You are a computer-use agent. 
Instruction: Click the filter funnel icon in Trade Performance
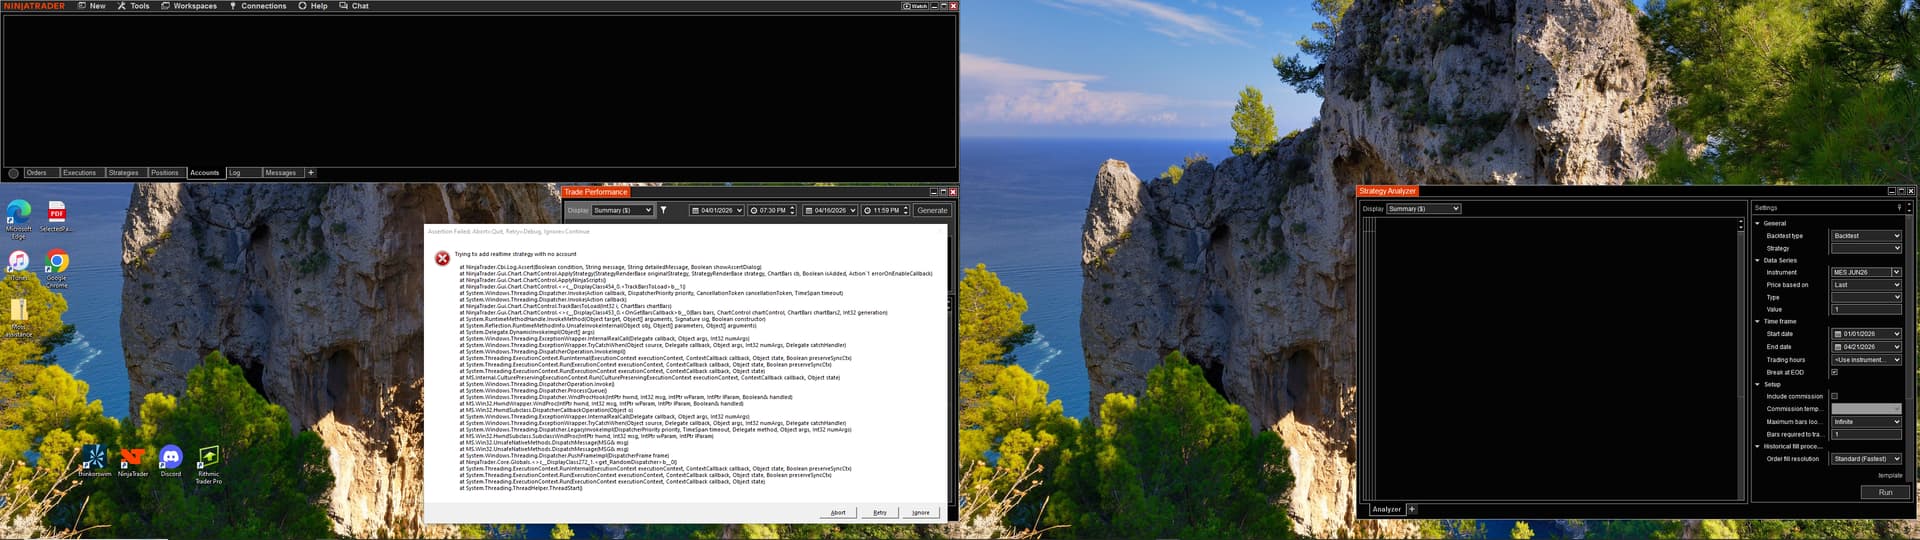[663, 210]
